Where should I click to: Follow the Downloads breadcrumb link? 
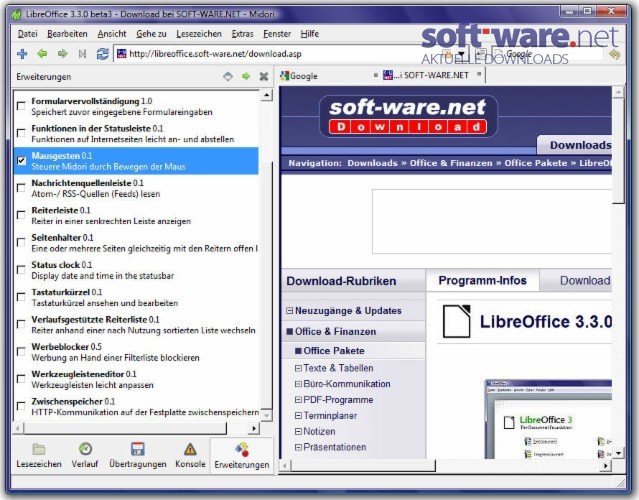click(372, 163)
